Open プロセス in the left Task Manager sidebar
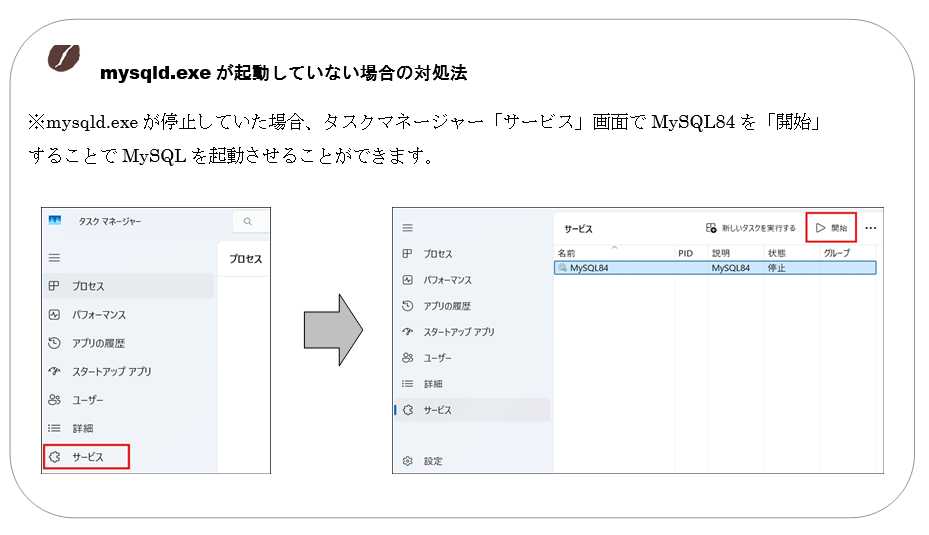Viewport: 929px width, 535px height. [88, 286]
